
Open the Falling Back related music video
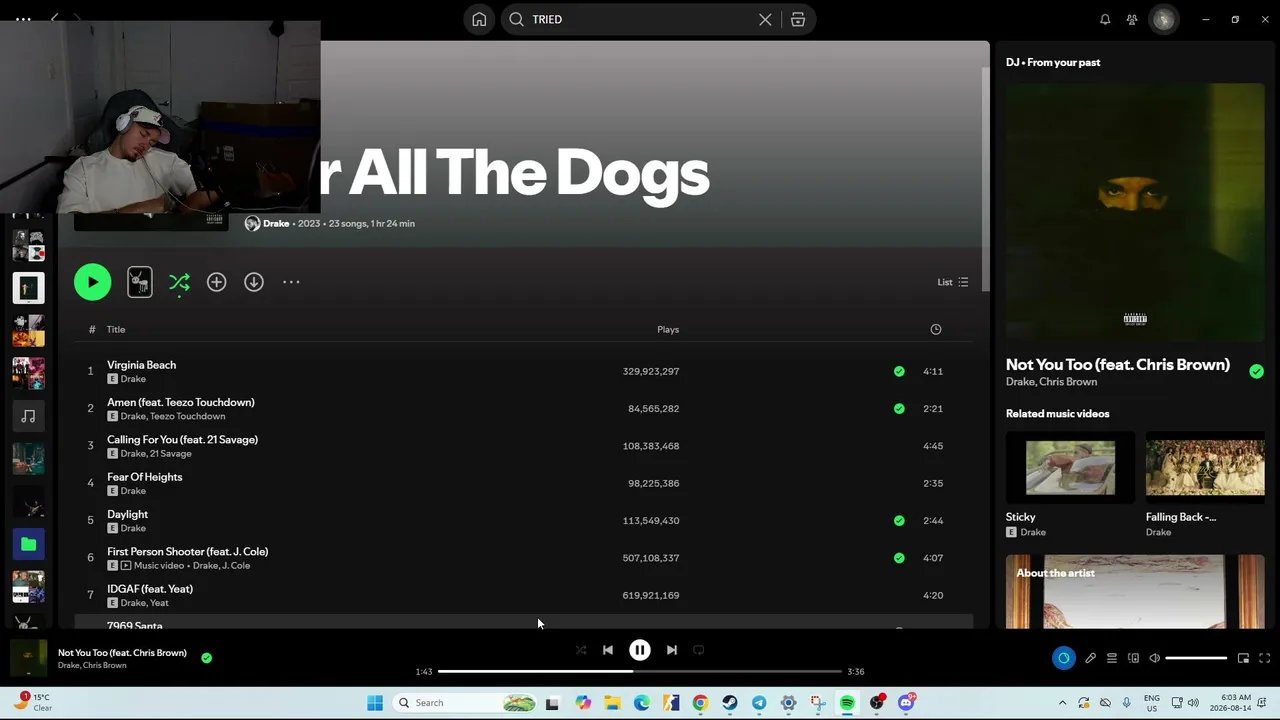[1205, 484]
